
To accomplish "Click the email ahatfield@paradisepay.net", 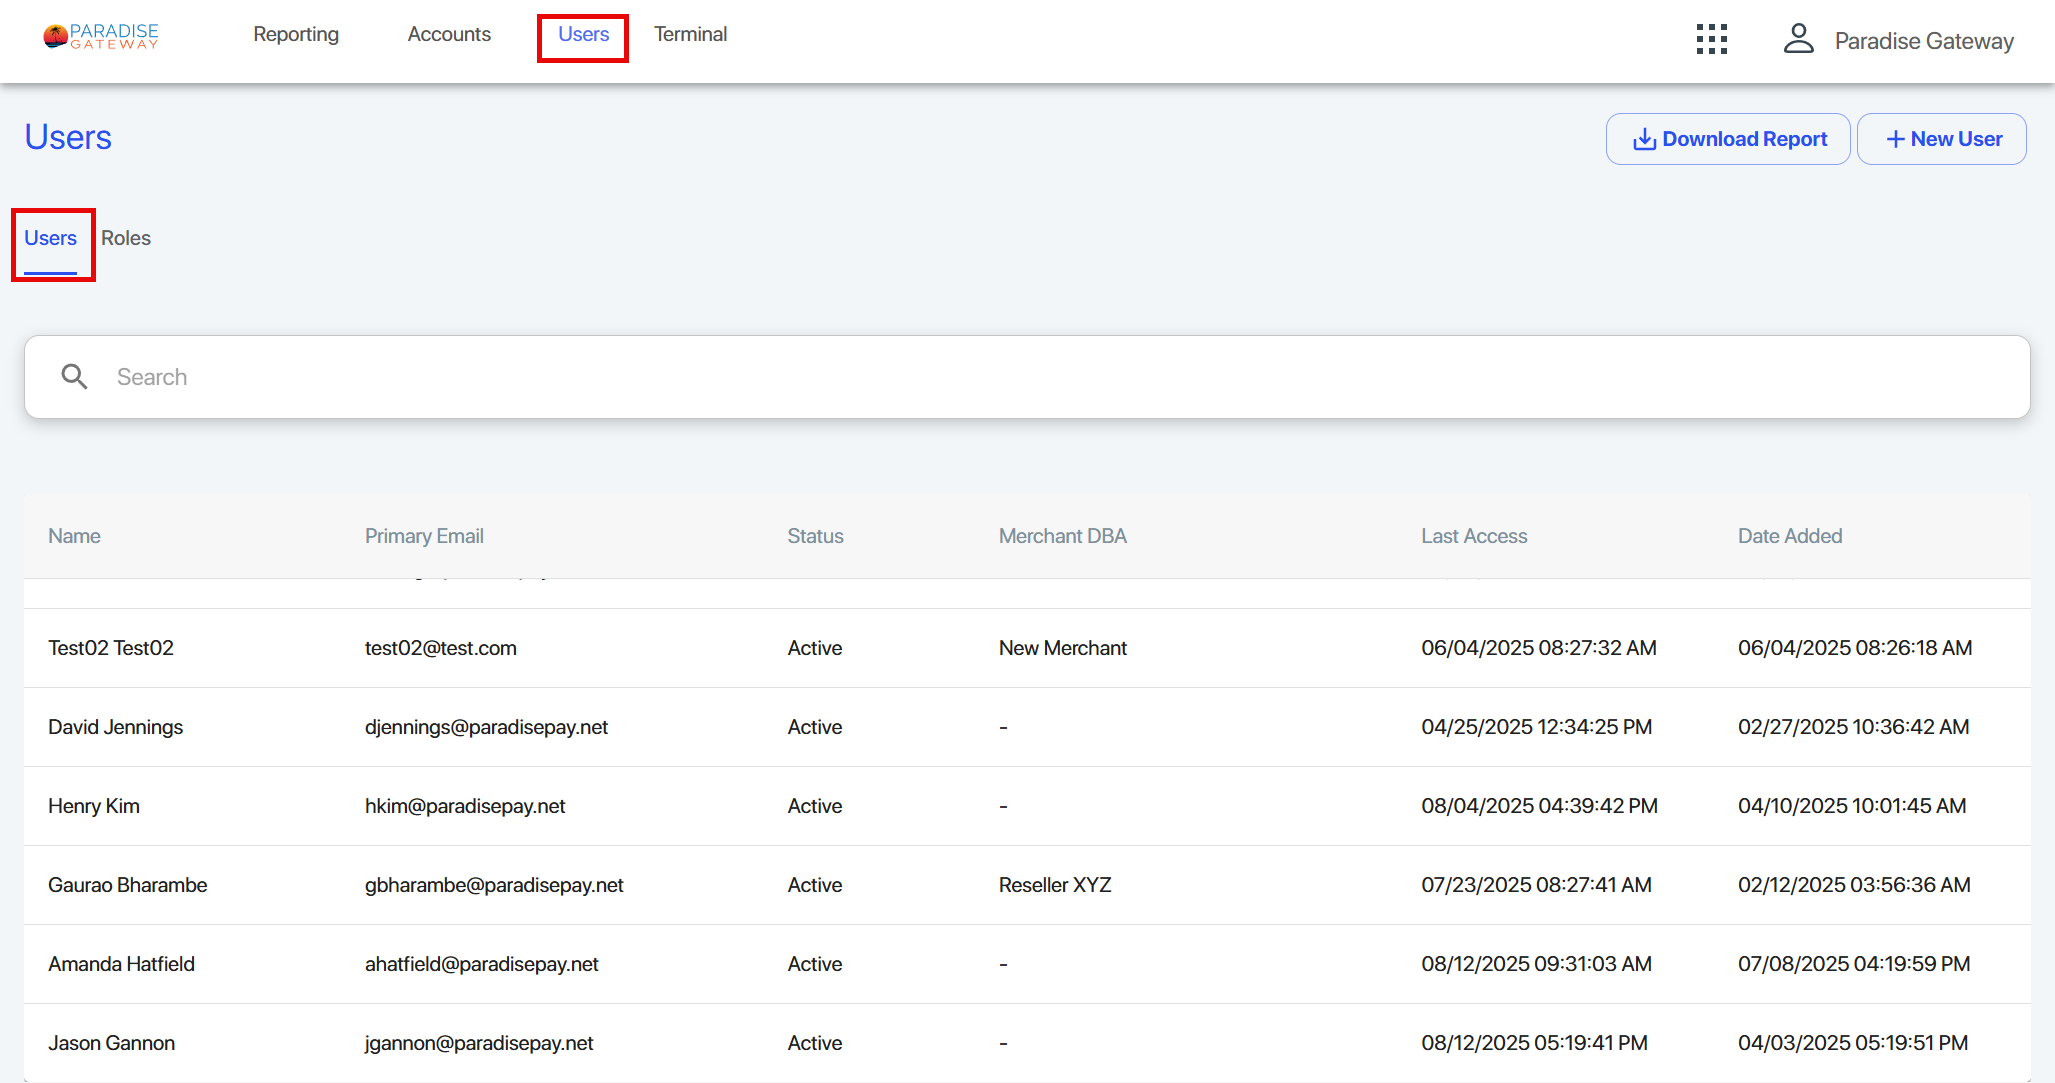I will (x=482, y=964).
